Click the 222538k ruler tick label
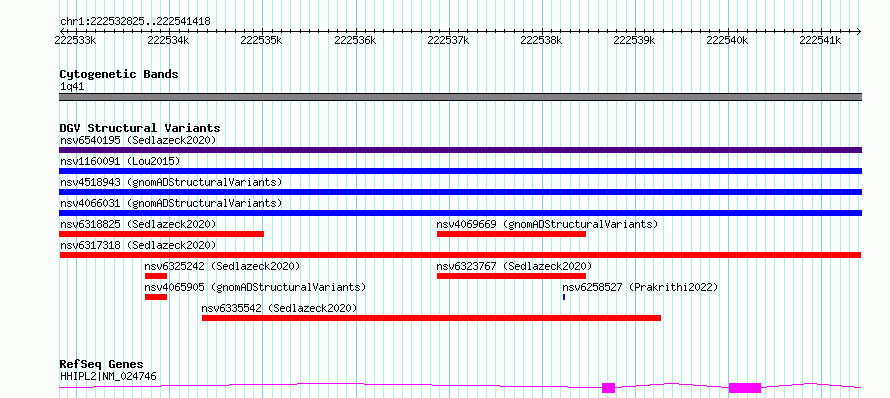890x398 pixels. pos(542,41)
